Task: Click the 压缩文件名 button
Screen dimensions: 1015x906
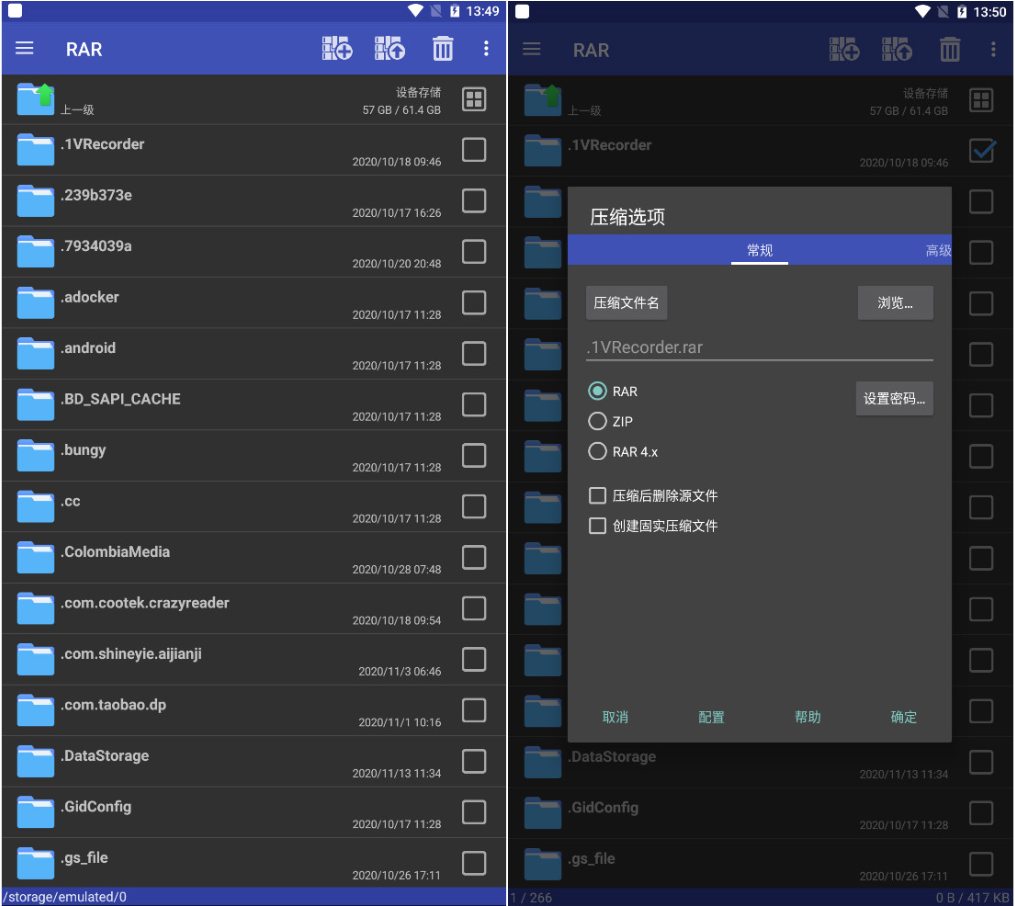Action: [626, 303]
